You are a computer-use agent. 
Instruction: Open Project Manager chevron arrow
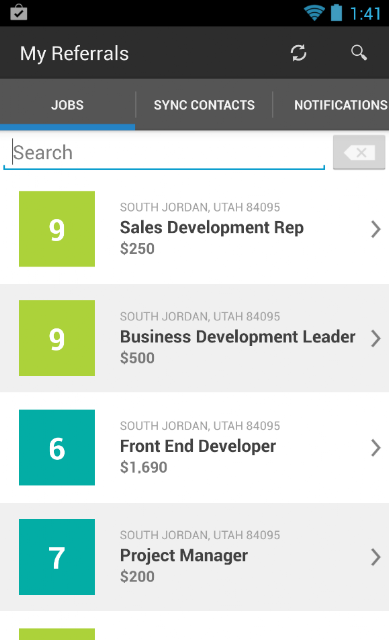click(x=376, y=557)
